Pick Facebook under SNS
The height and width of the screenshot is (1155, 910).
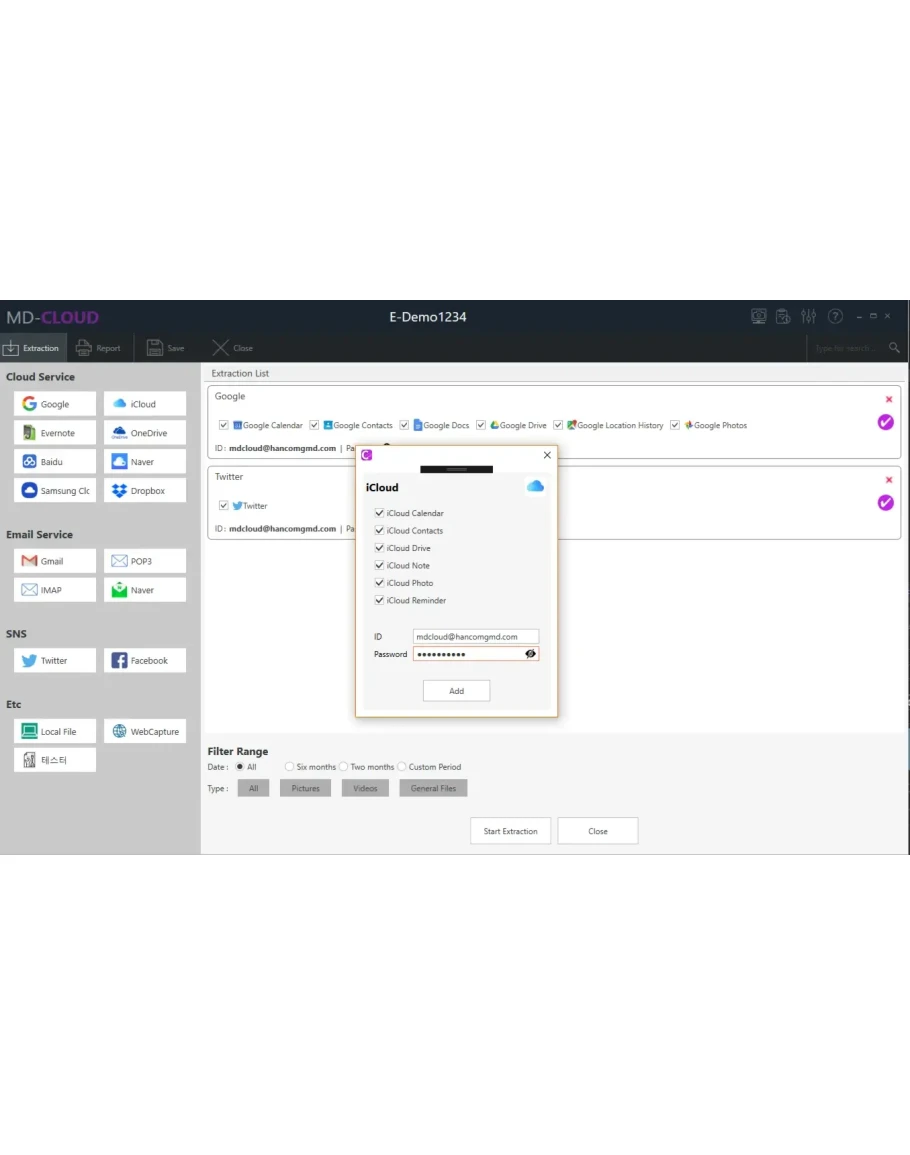144,661
